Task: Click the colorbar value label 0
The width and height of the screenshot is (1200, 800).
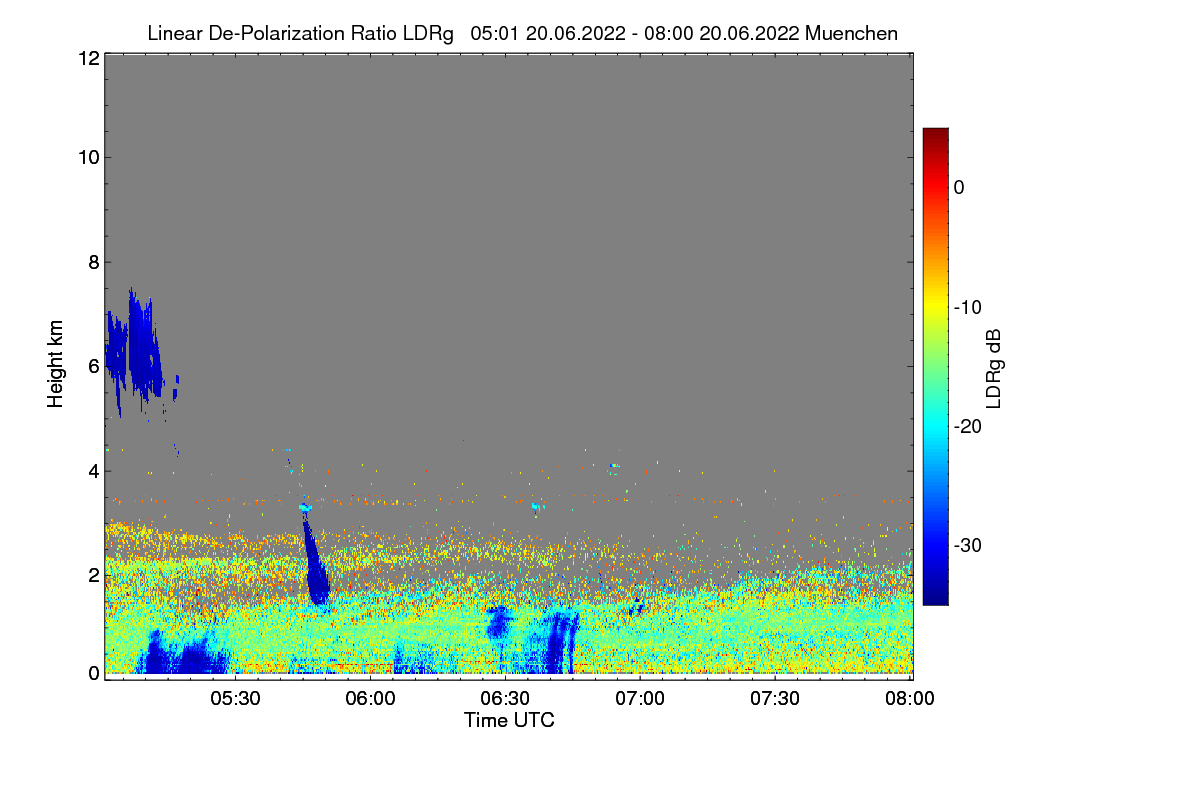Action: coord(959,187)
